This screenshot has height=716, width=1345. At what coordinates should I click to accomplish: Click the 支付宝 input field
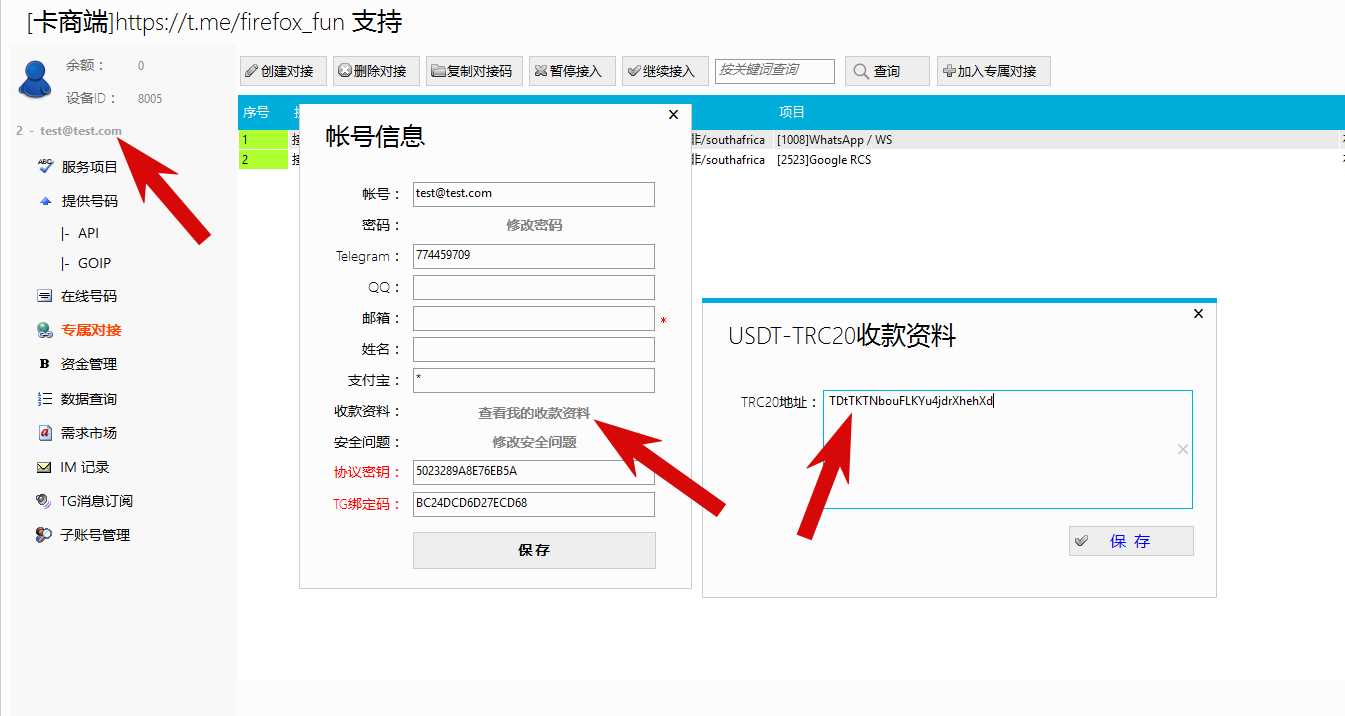click(534, 380)
